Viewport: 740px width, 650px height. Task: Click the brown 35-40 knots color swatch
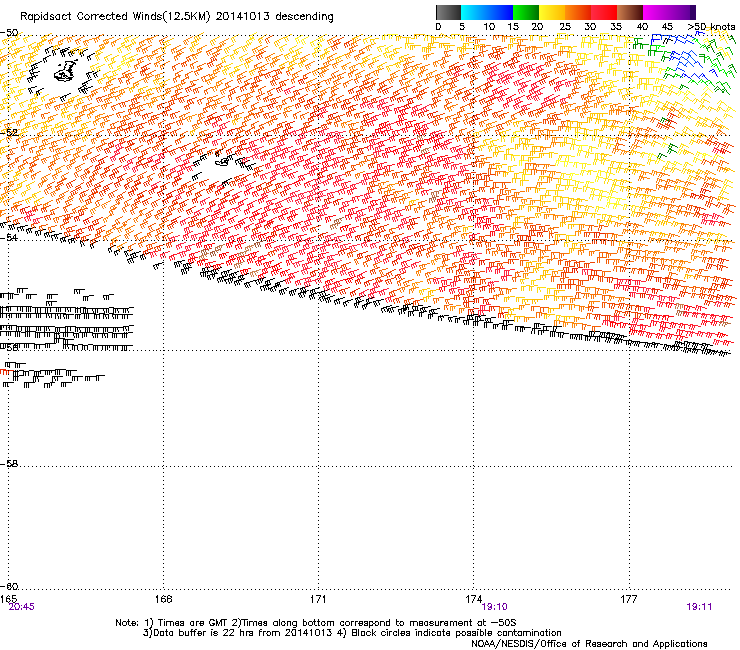(630, 12)
